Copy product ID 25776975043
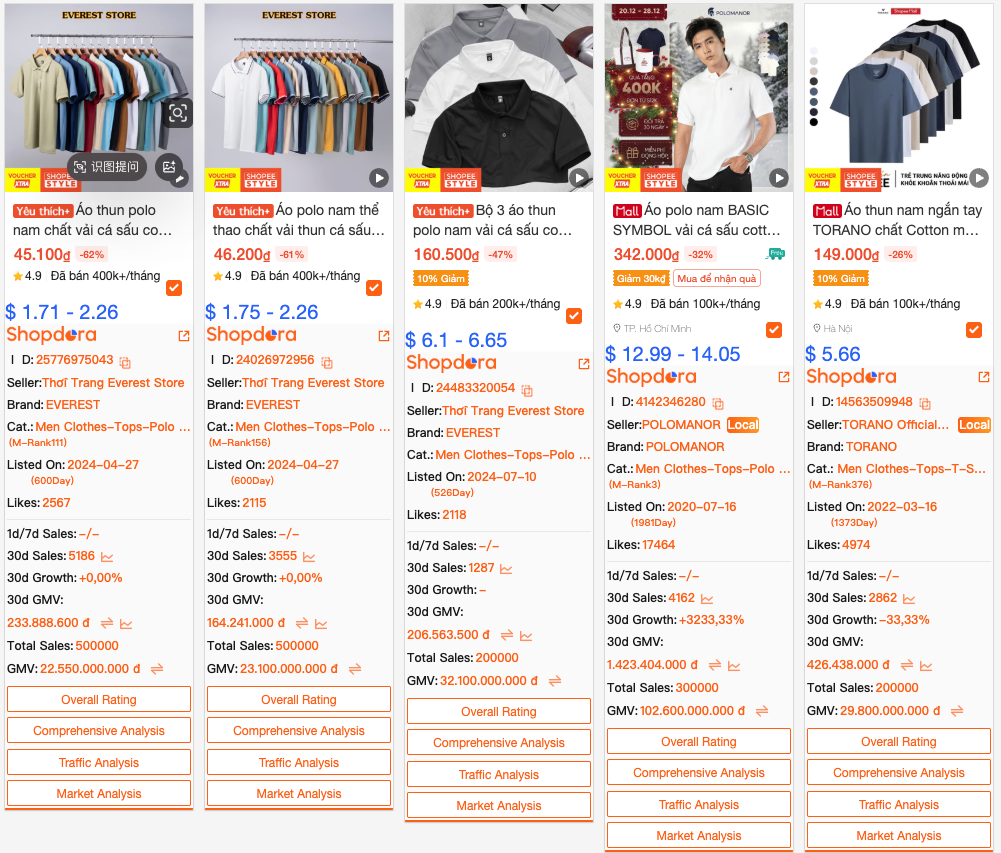This screenshot has width=1001, height=853. [x=125, y=363]
